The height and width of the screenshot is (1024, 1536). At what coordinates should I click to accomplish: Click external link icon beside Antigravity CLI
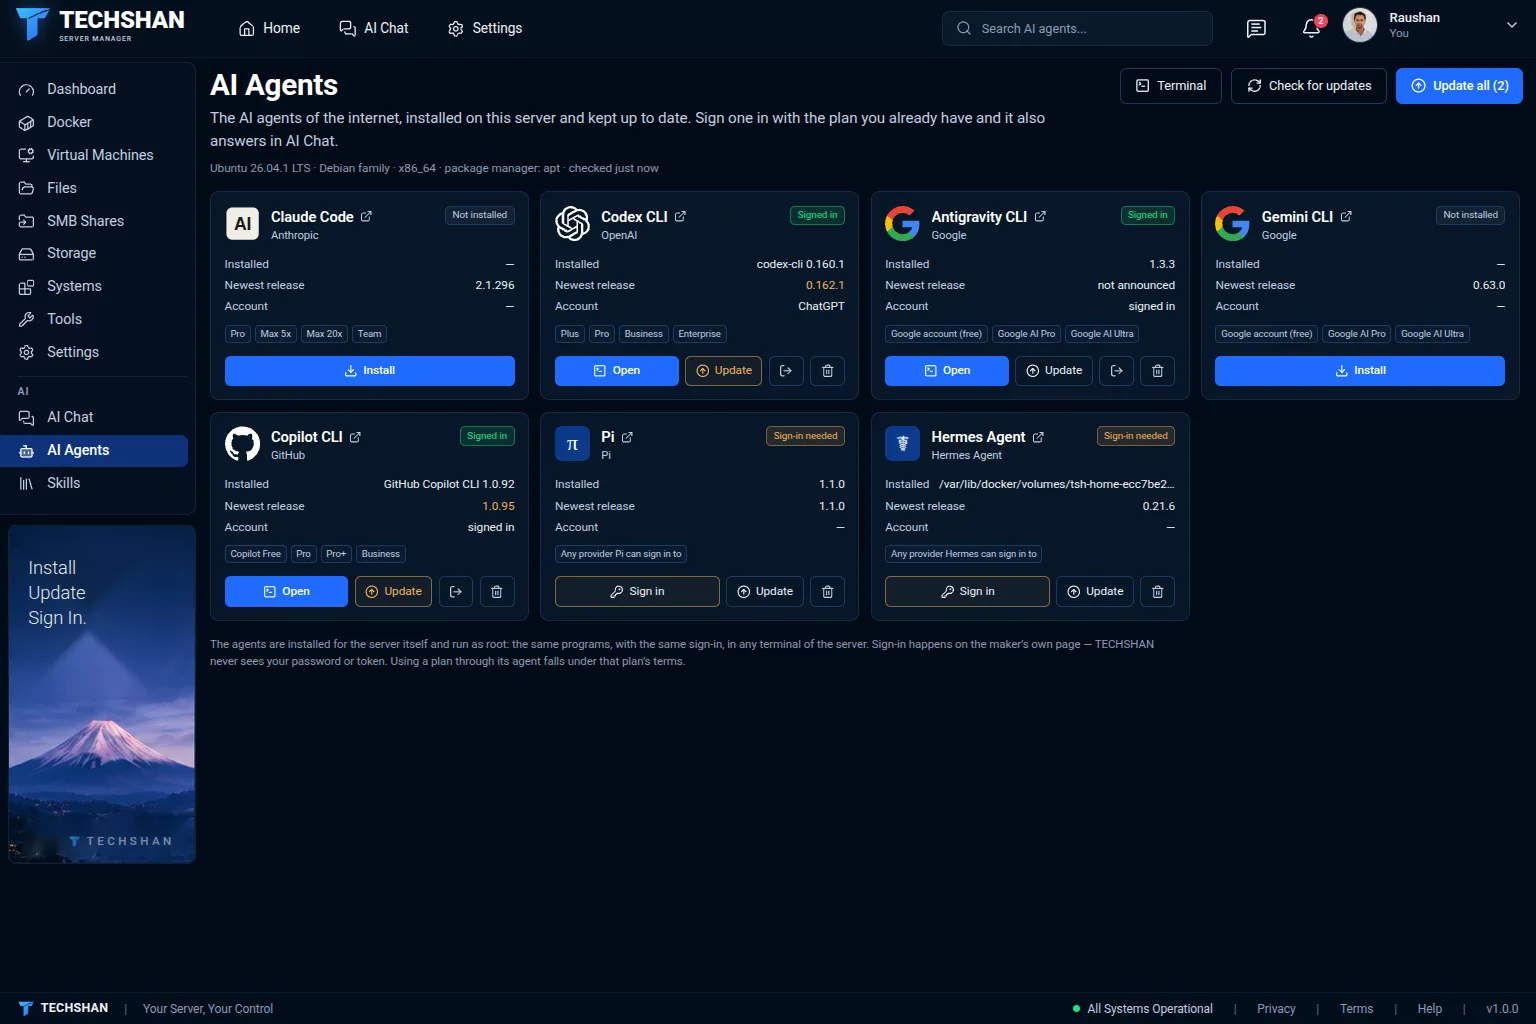(1040, 217)
